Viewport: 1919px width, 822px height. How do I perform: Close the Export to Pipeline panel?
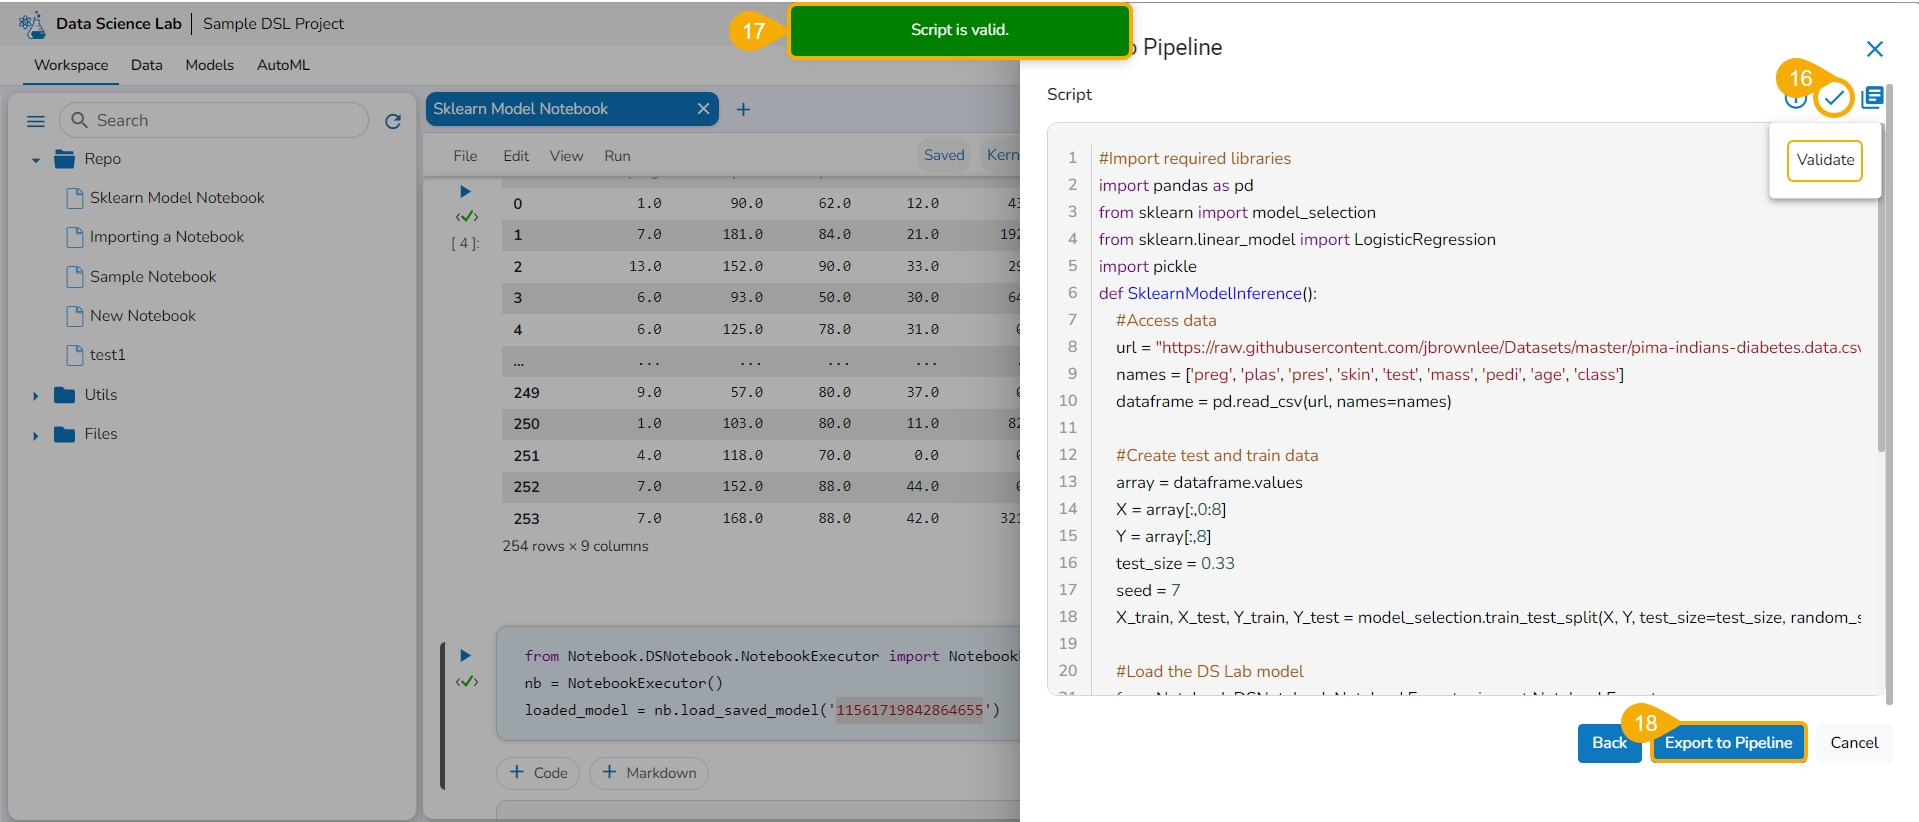click(1874, 49)
